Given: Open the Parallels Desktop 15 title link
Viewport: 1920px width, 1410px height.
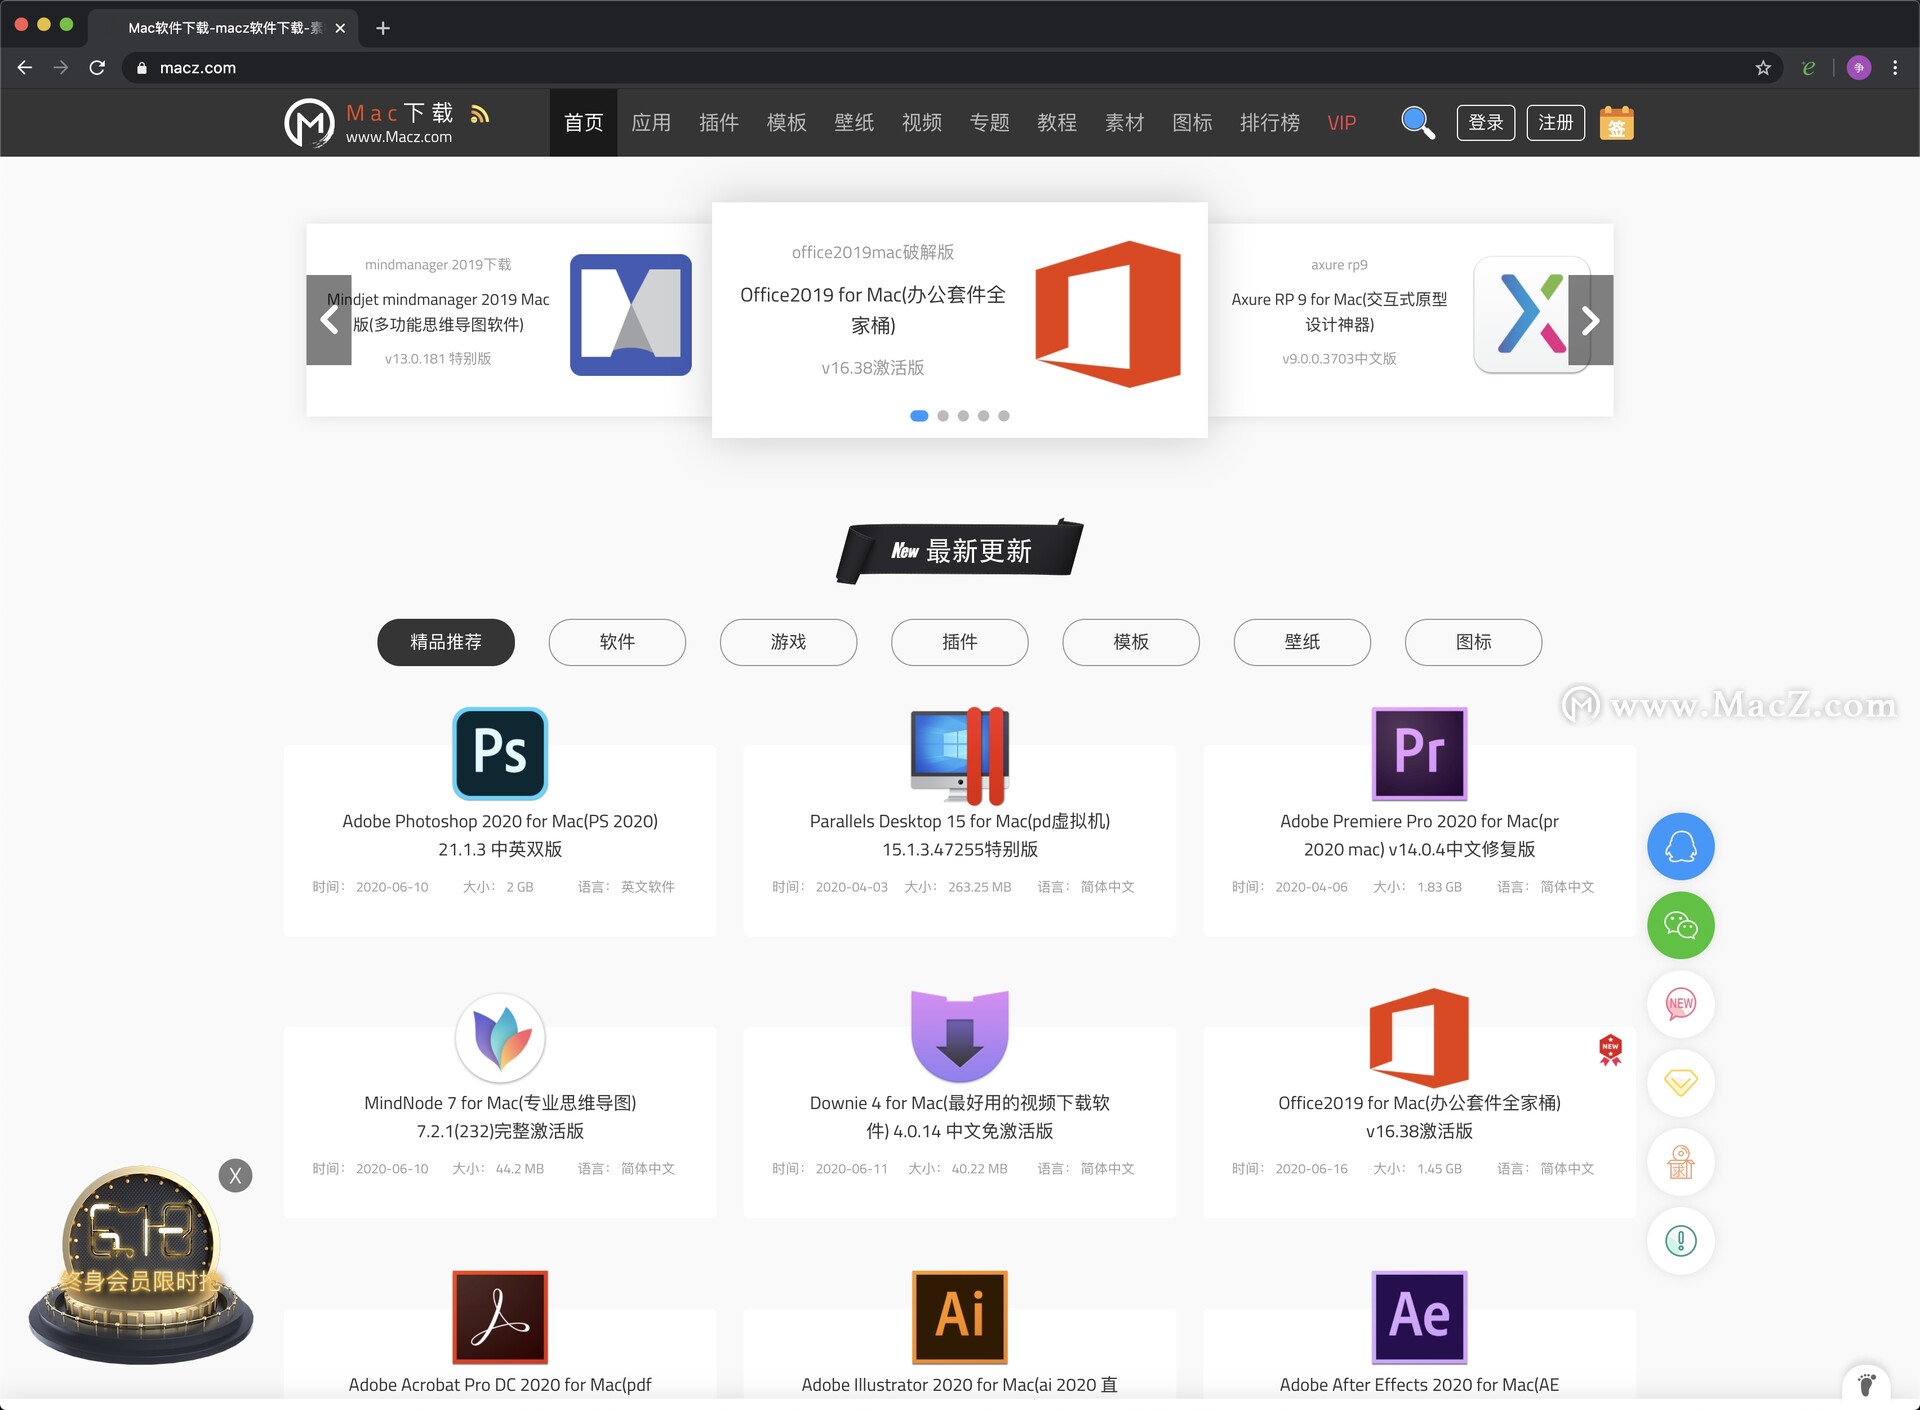Looking at the screenshot, I should (960, 835).
